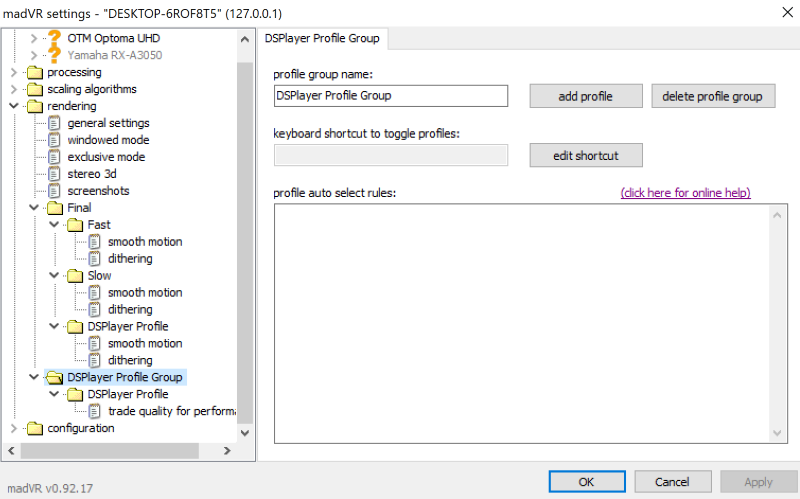
Task: Collapse the DSPlayer Profile Group node
Action: pos(34,377)
